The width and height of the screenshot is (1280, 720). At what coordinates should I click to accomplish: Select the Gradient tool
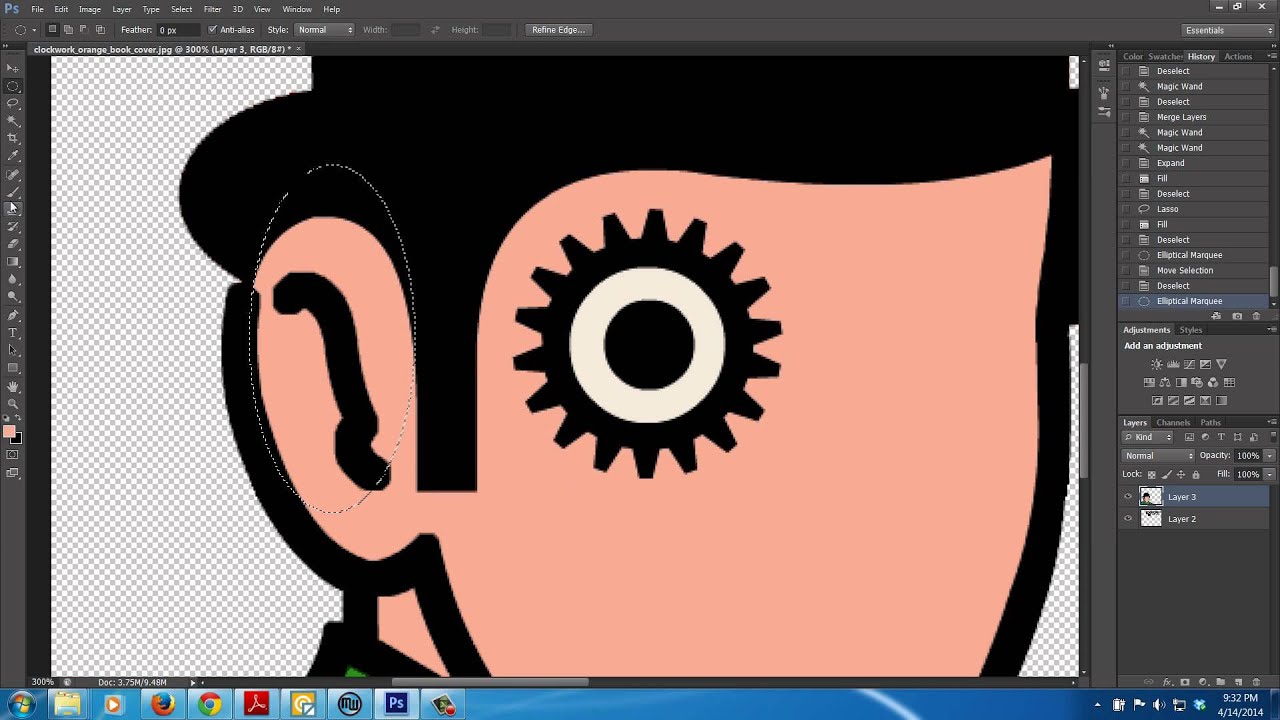point(13,261)
